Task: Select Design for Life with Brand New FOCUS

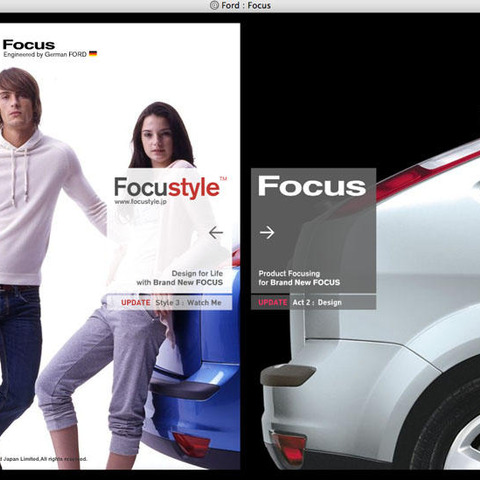Action: tap(180, 278)
